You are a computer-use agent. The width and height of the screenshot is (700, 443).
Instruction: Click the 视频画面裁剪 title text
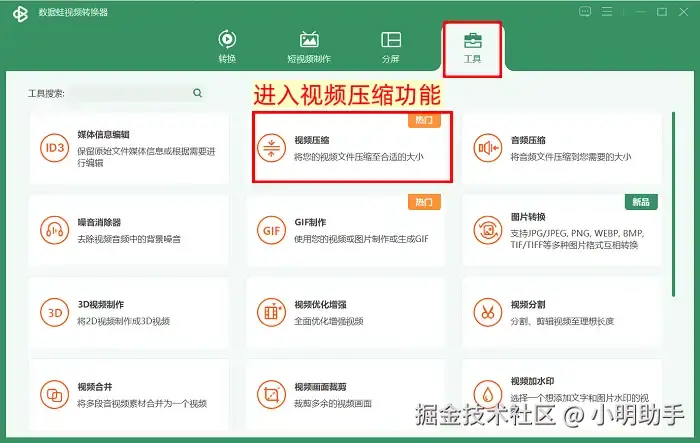click(321, 387)
